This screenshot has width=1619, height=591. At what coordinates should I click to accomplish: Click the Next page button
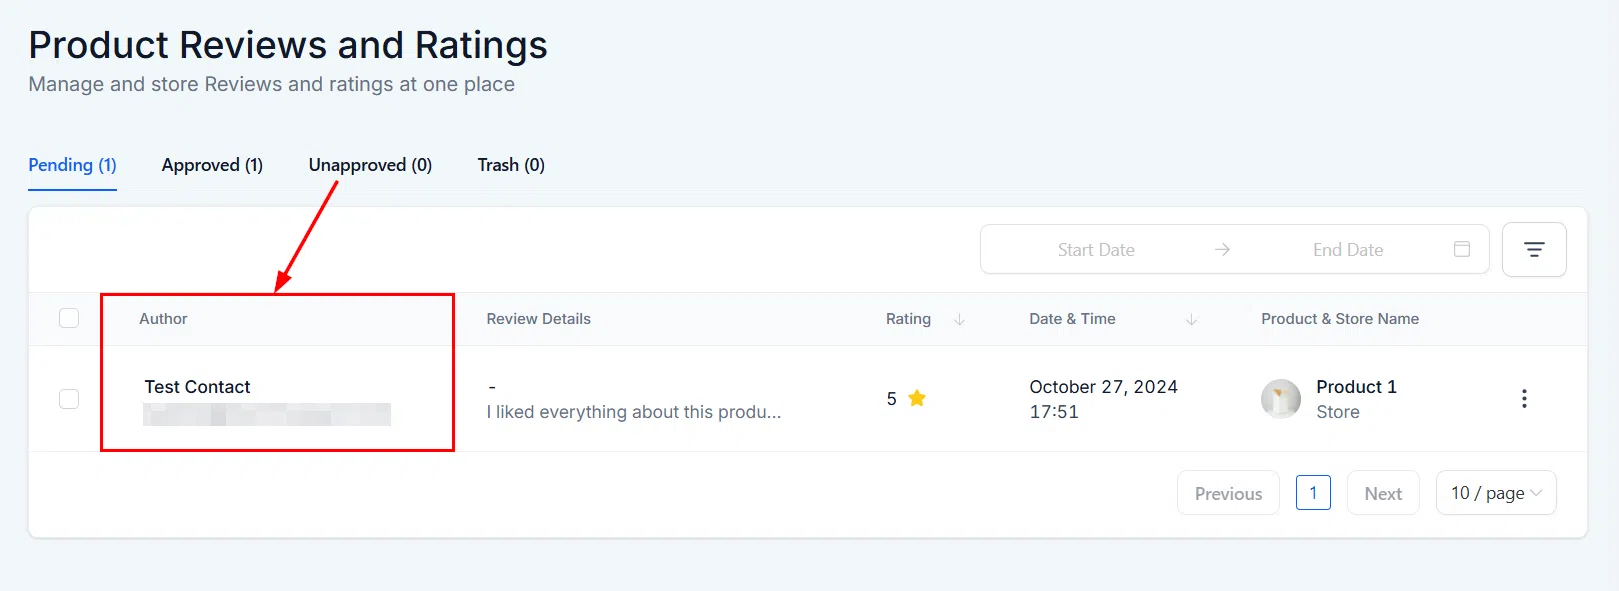(x=1383, y=493)
